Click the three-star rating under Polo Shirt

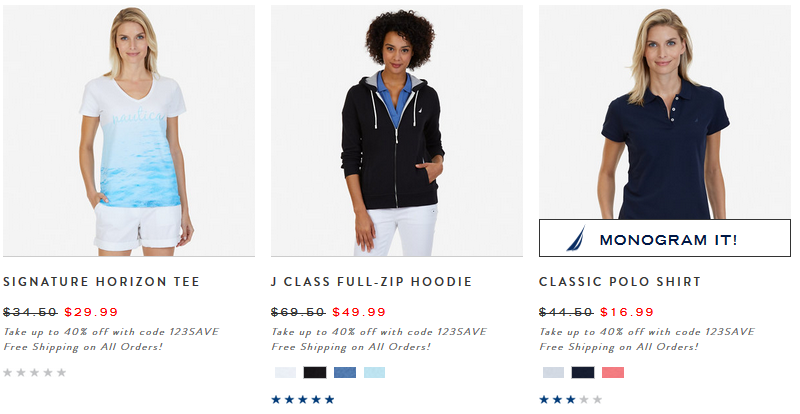tap(571, 399)
